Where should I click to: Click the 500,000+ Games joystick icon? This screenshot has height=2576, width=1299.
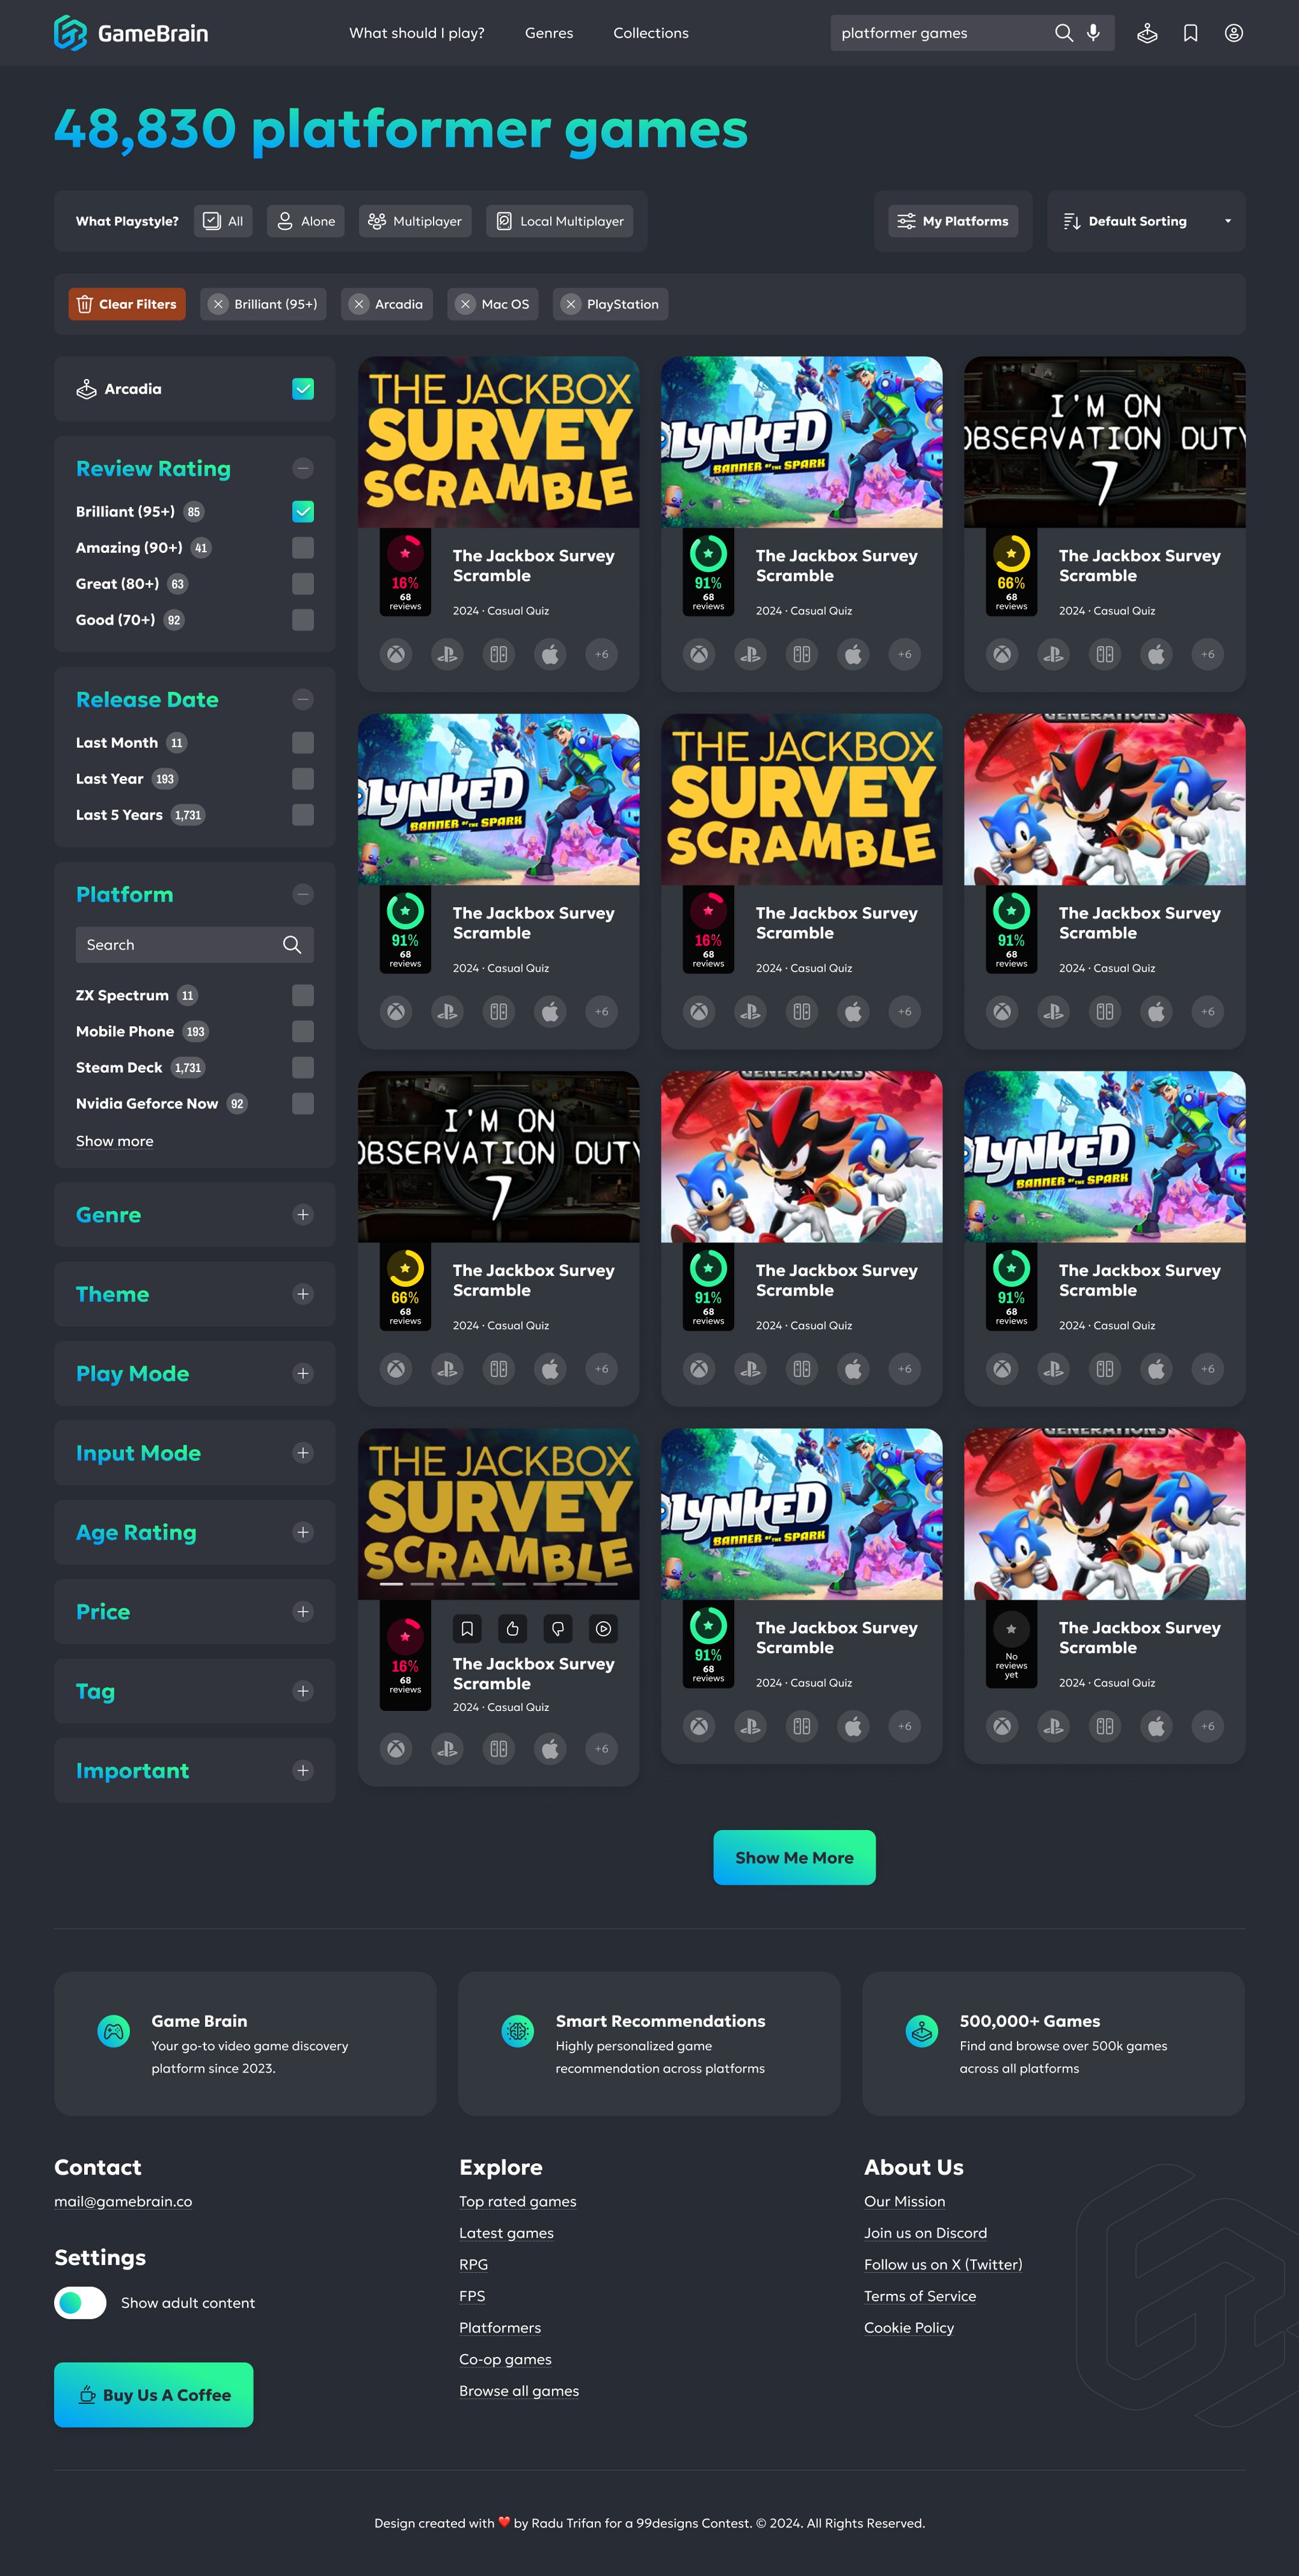point(922,2031)
